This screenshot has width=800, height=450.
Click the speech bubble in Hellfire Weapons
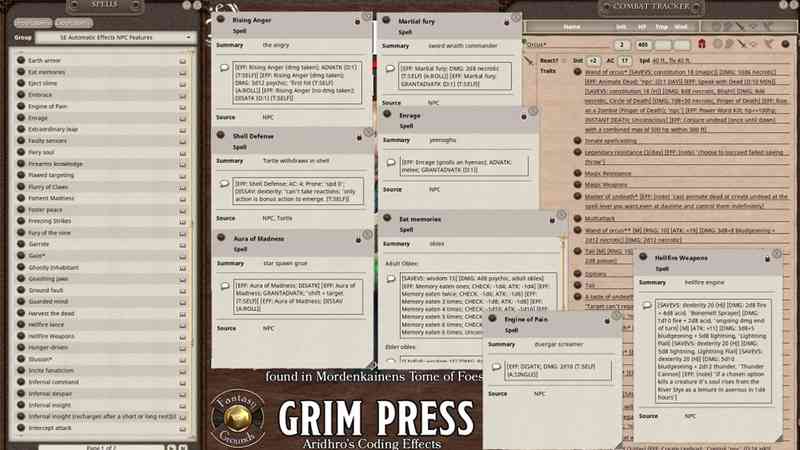tap(647, 306)
